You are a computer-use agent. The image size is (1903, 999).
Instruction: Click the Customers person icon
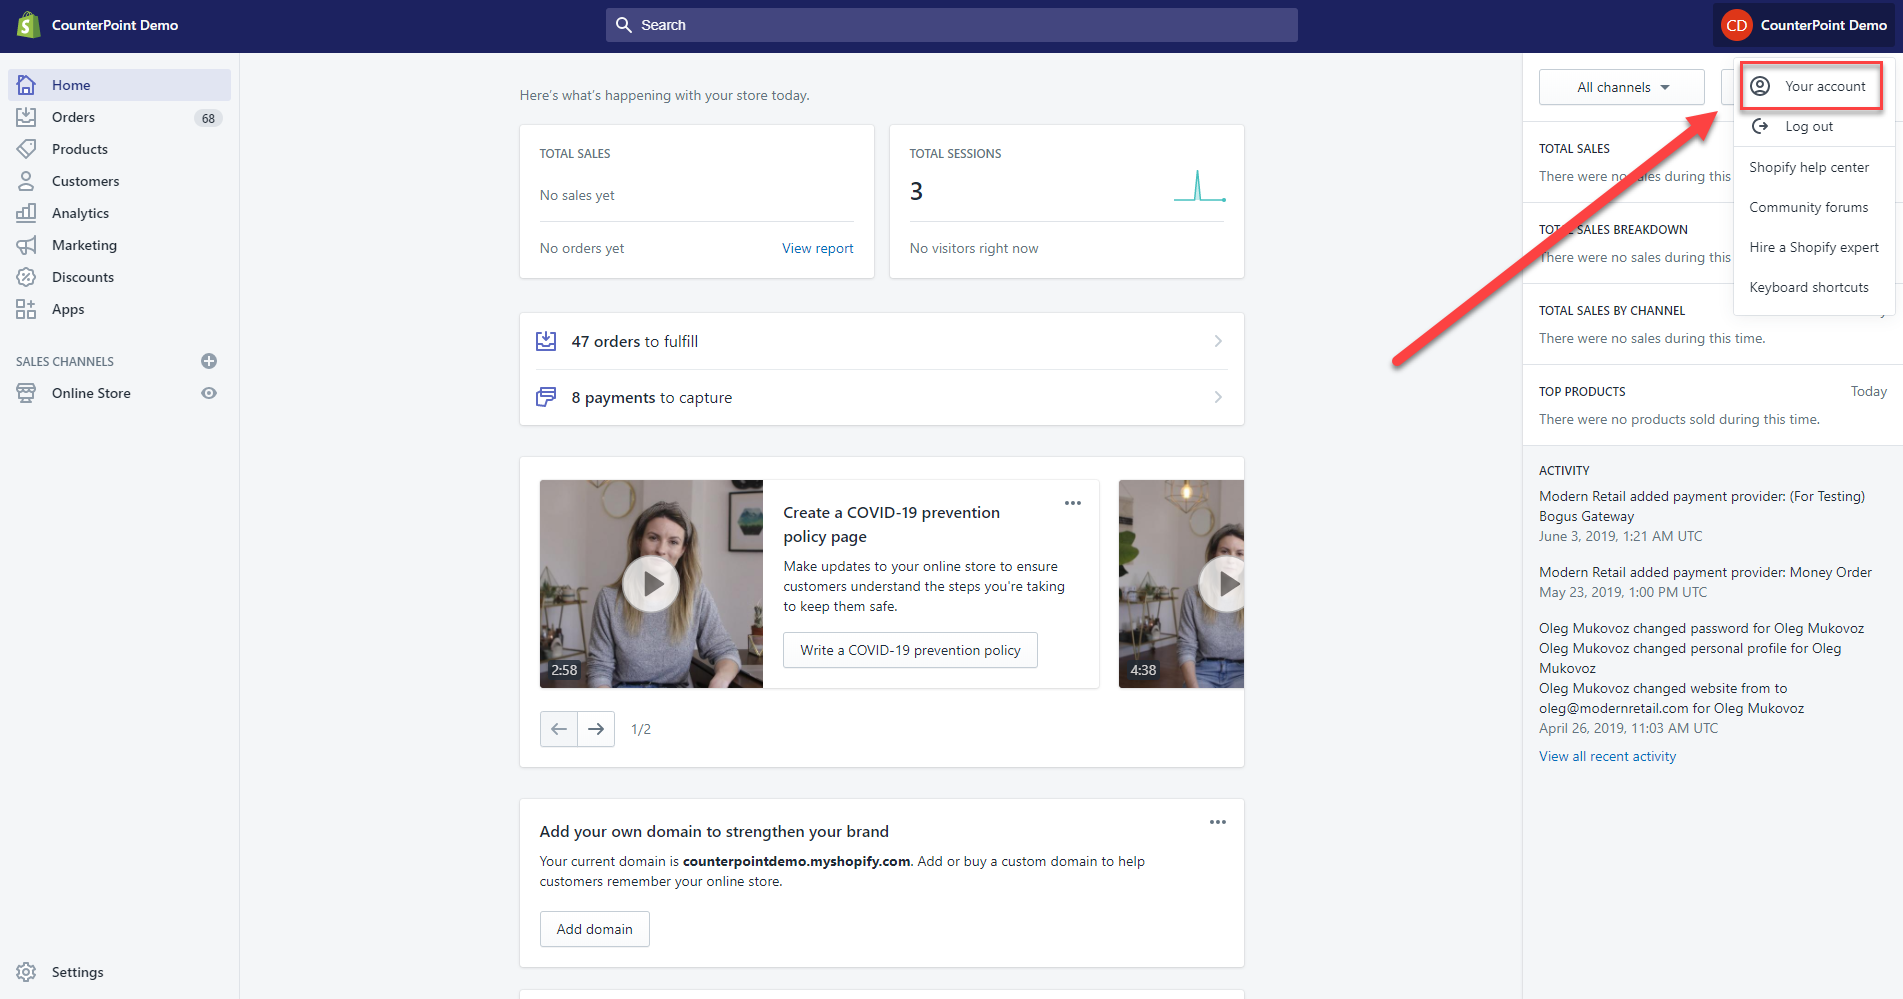[x=26, y=181]
